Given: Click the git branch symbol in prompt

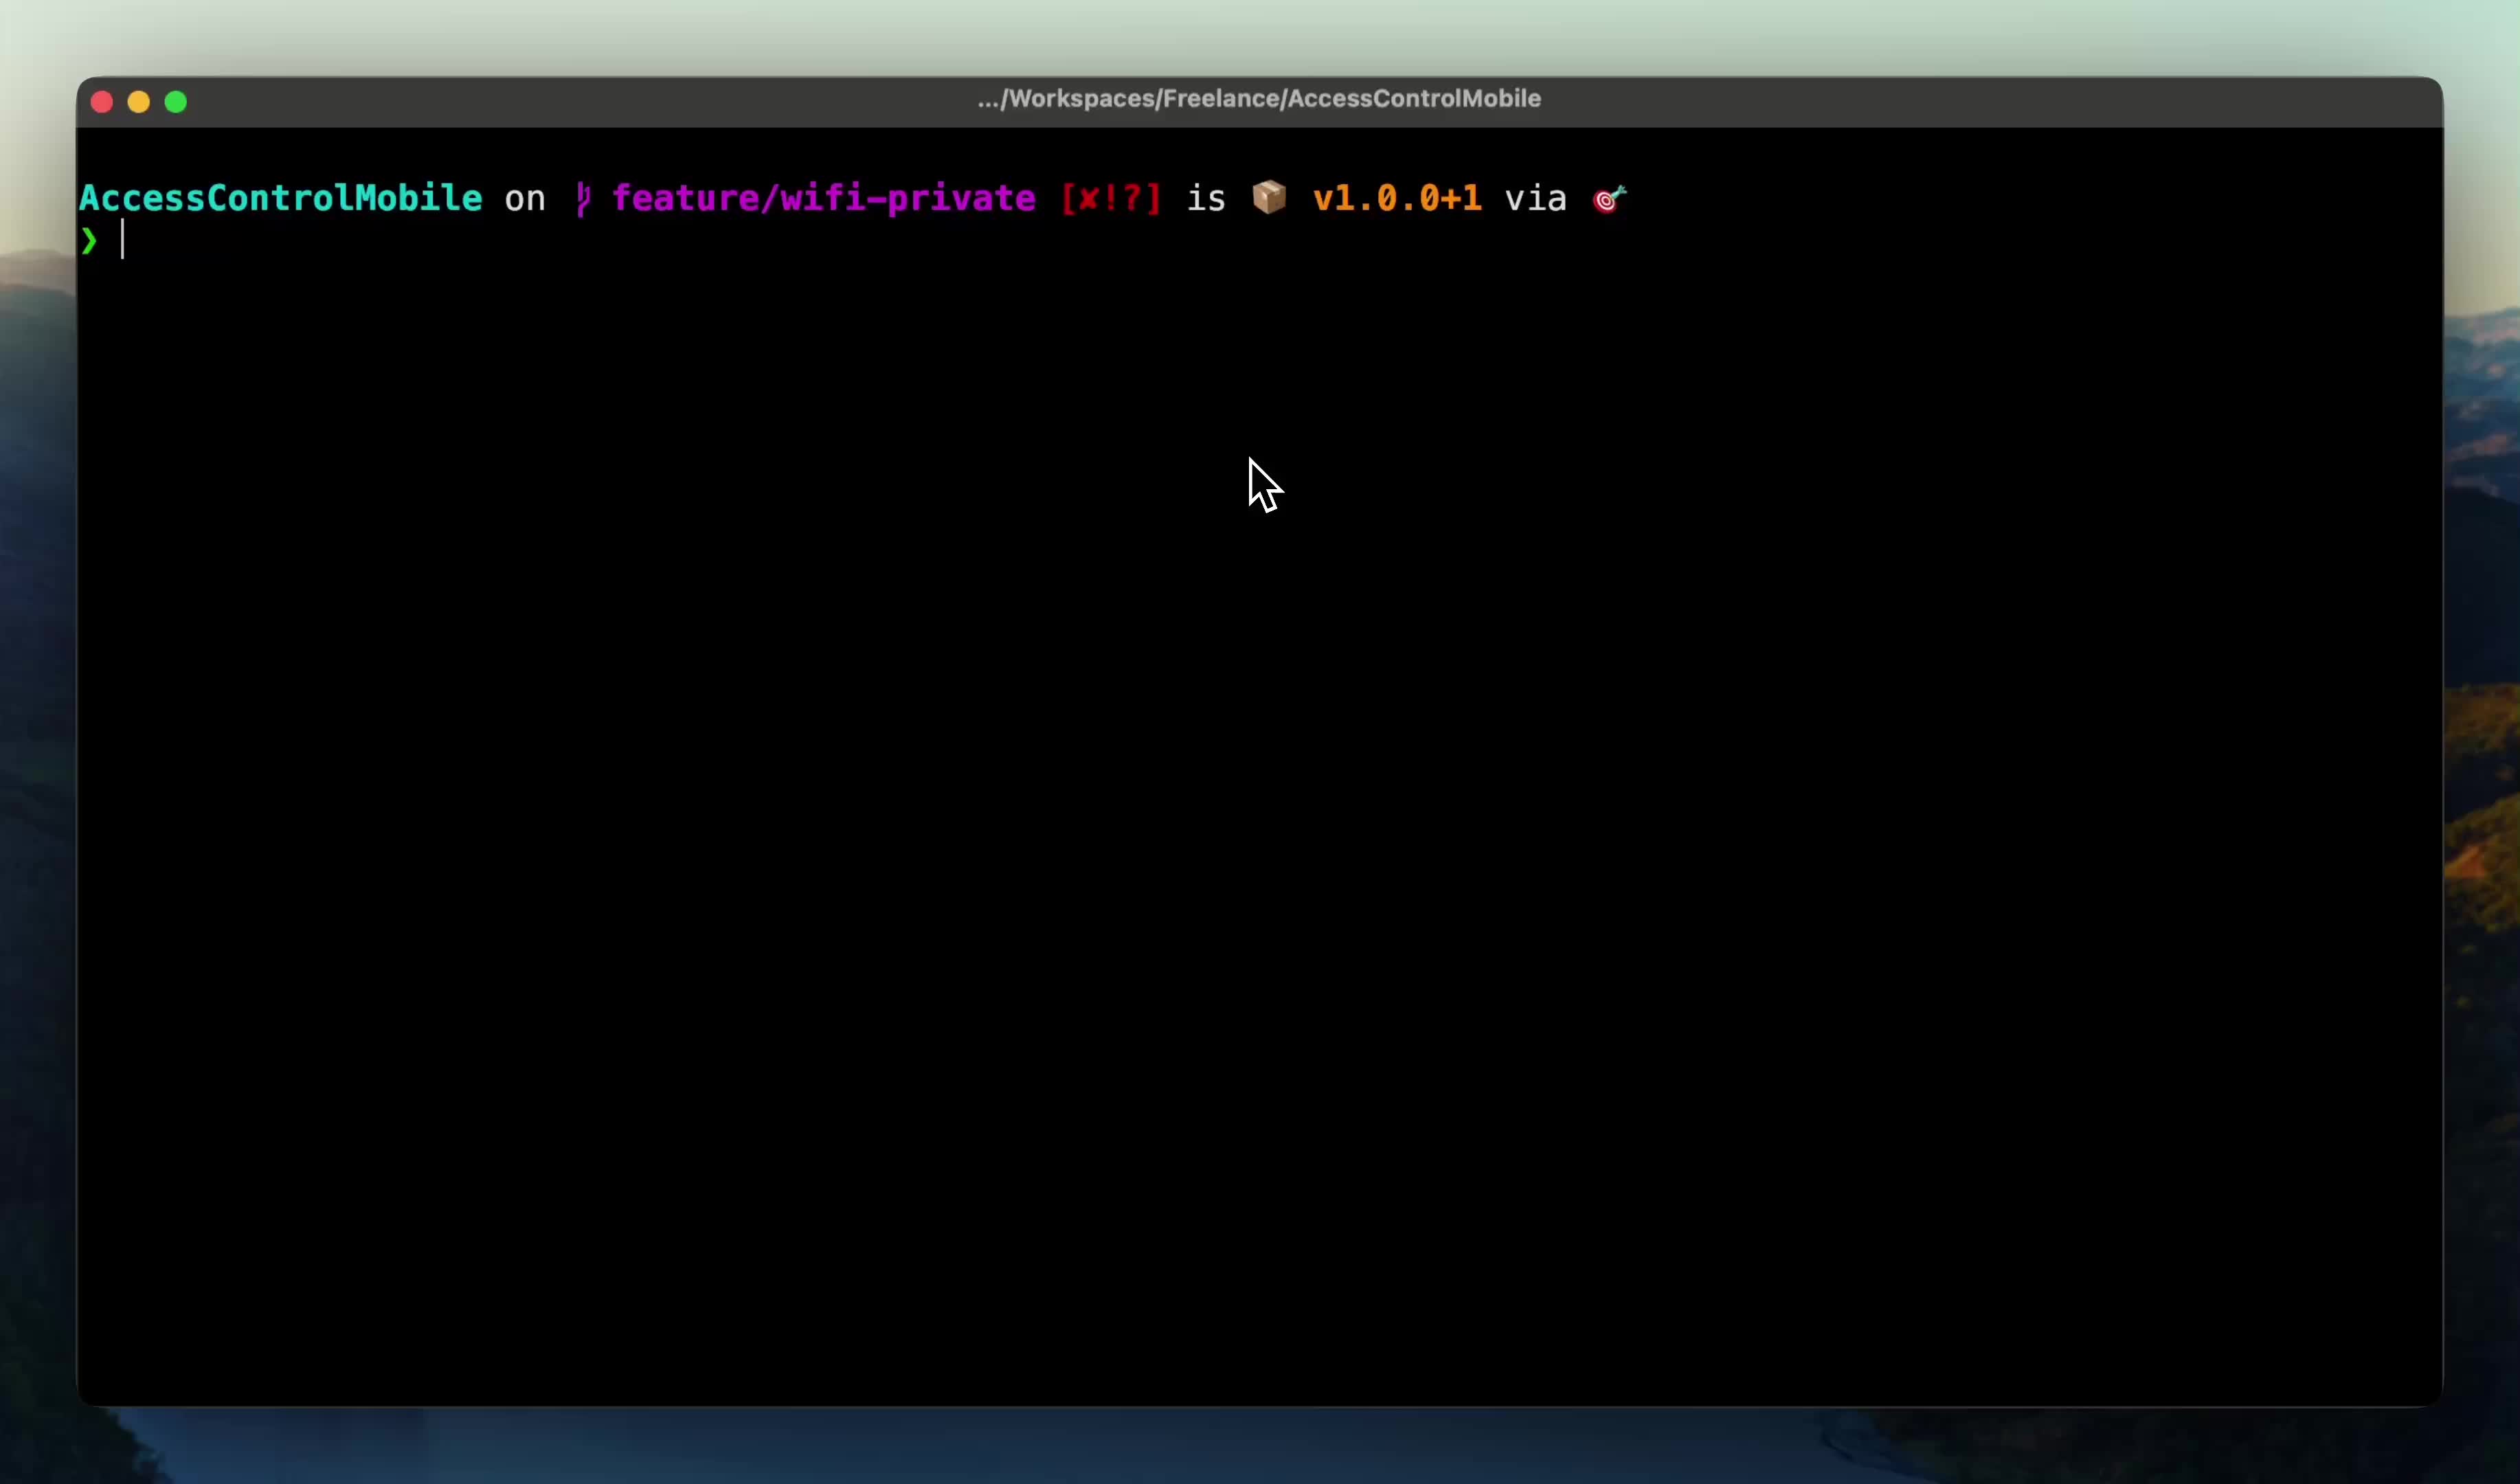Looking at the screenshot, I should click(x=584, y=198).
